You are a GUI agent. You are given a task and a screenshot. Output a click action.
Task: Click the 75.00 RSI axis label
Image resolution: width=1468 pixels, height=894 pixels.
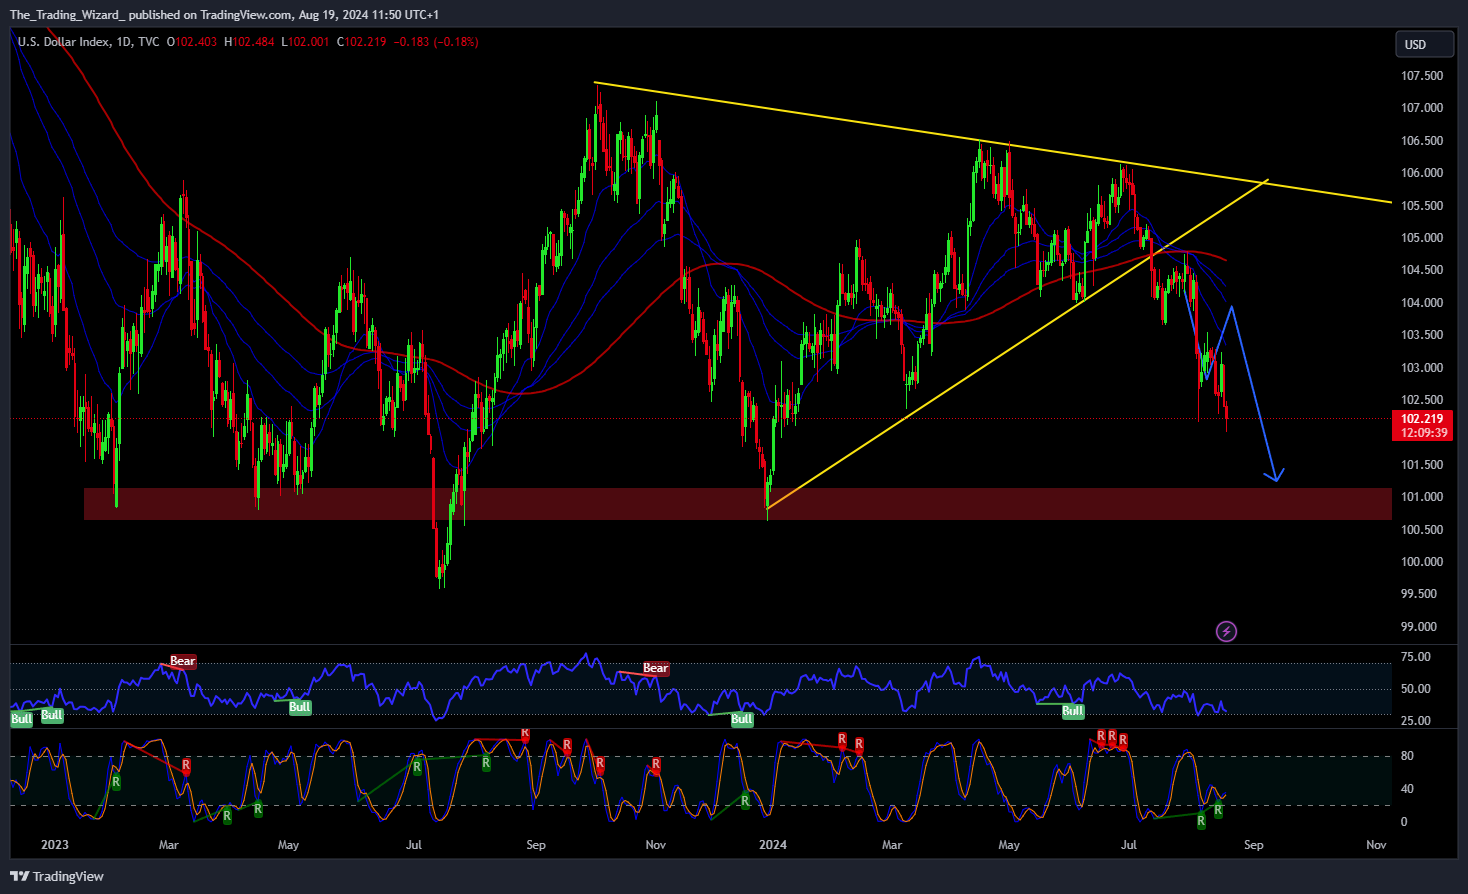click(1415, 657)
